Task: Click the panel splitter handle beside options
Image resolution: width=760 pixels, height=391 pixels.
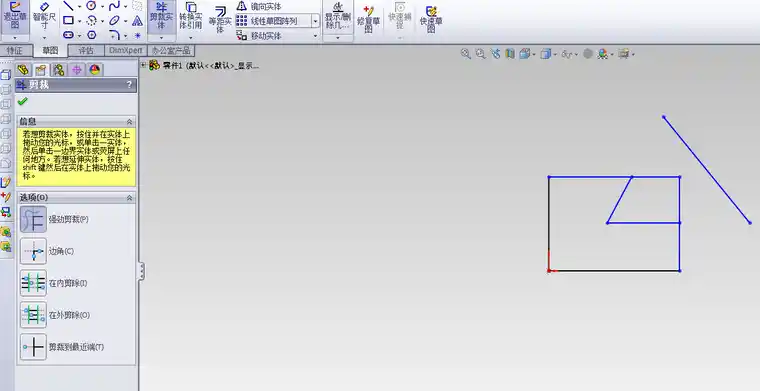Action: (142, 271)
